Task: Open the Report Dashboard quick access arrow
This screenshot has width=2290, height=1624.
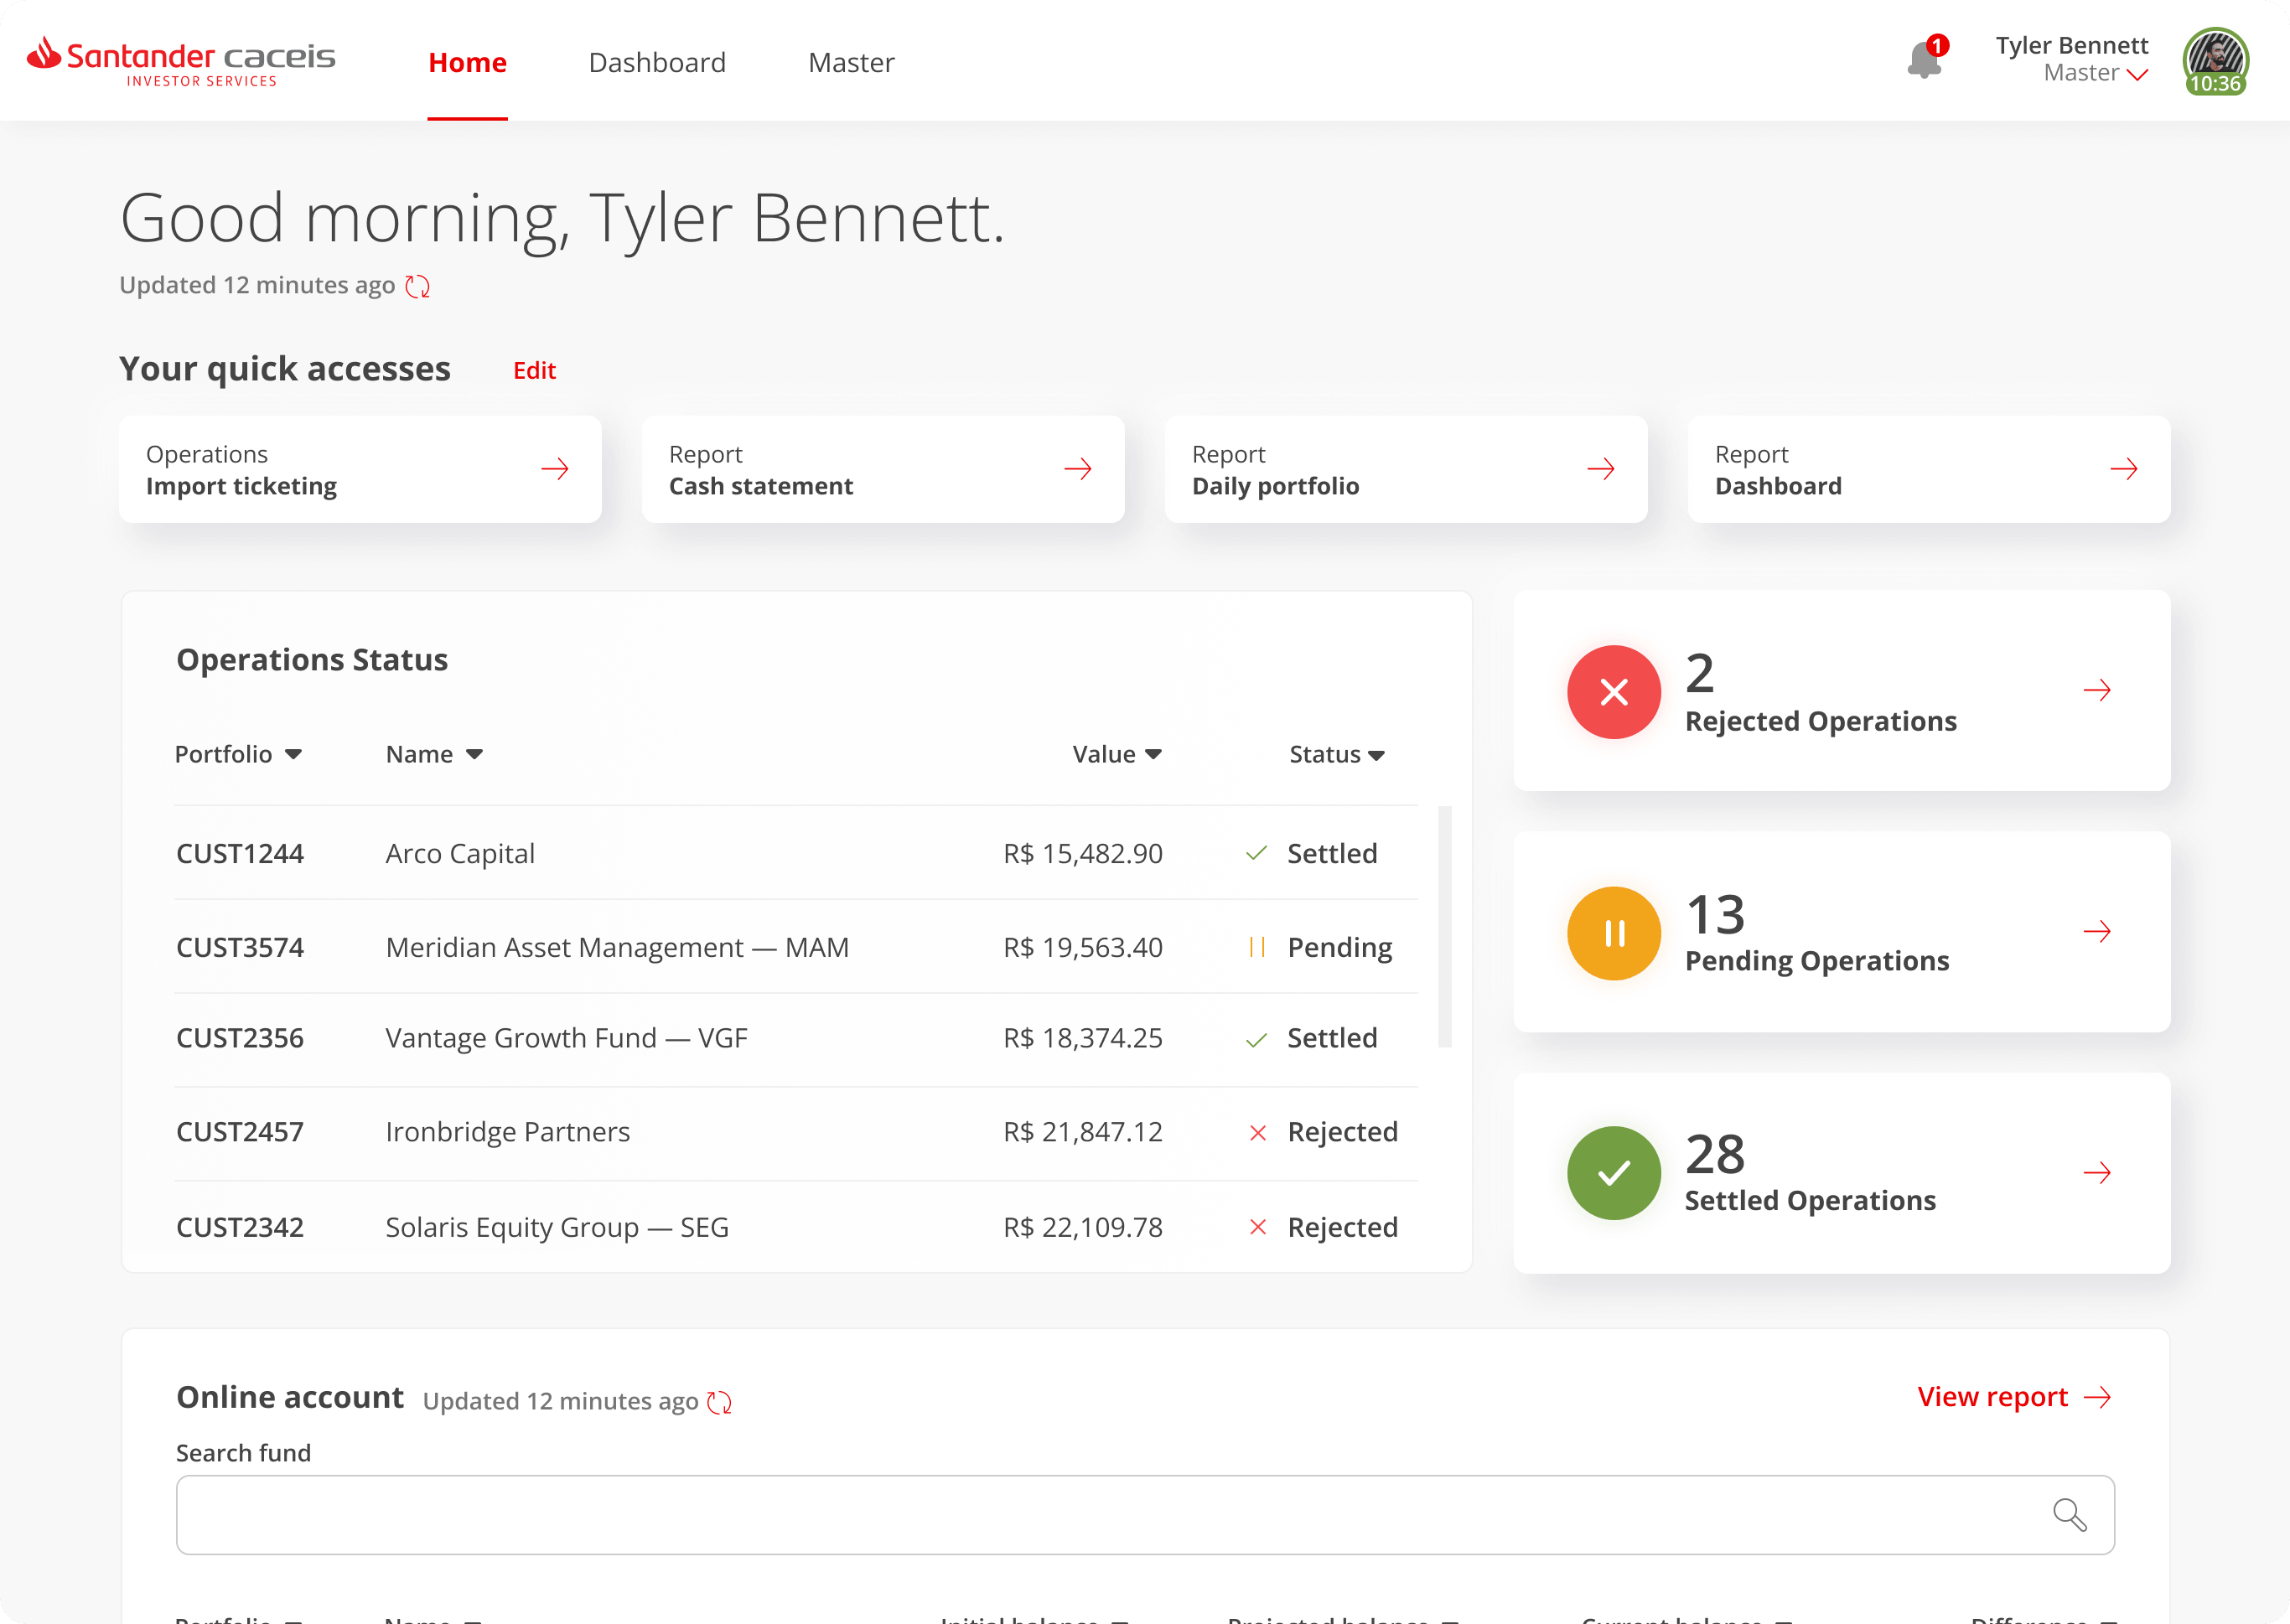Action: click(2124, 469)
